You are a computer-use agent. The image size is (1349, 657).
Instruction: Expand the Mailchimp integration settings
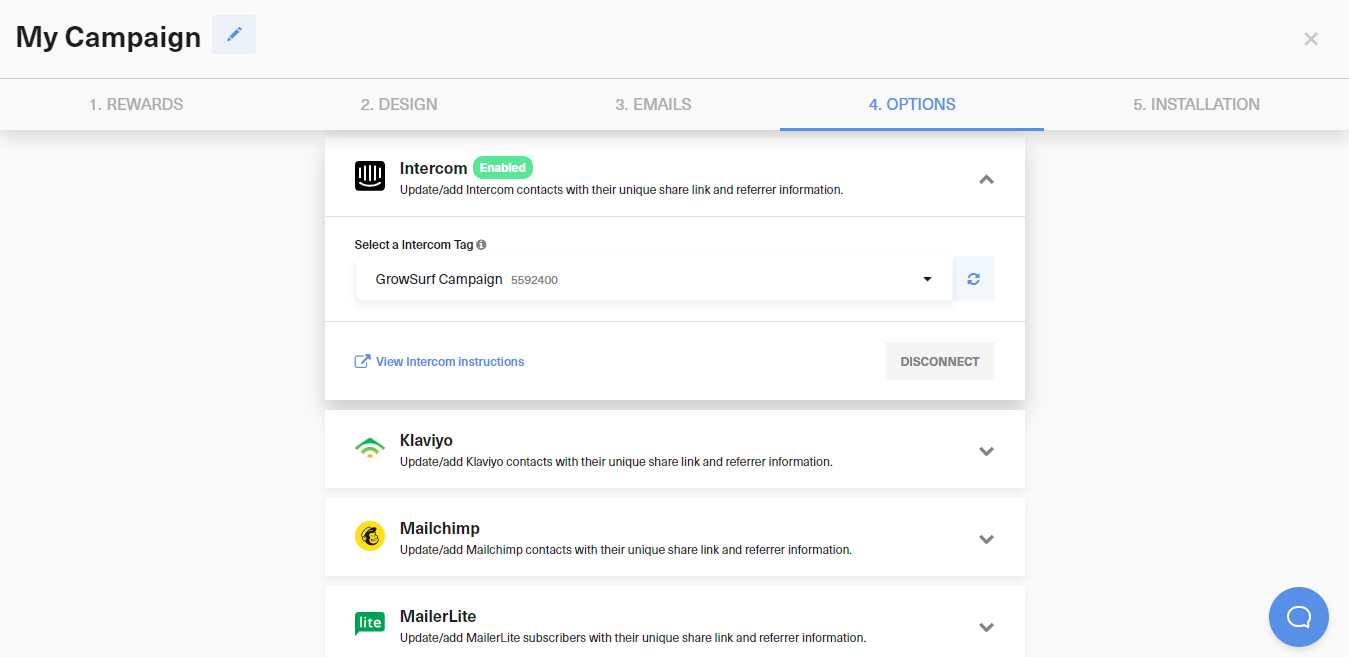(x=986, y=539)
